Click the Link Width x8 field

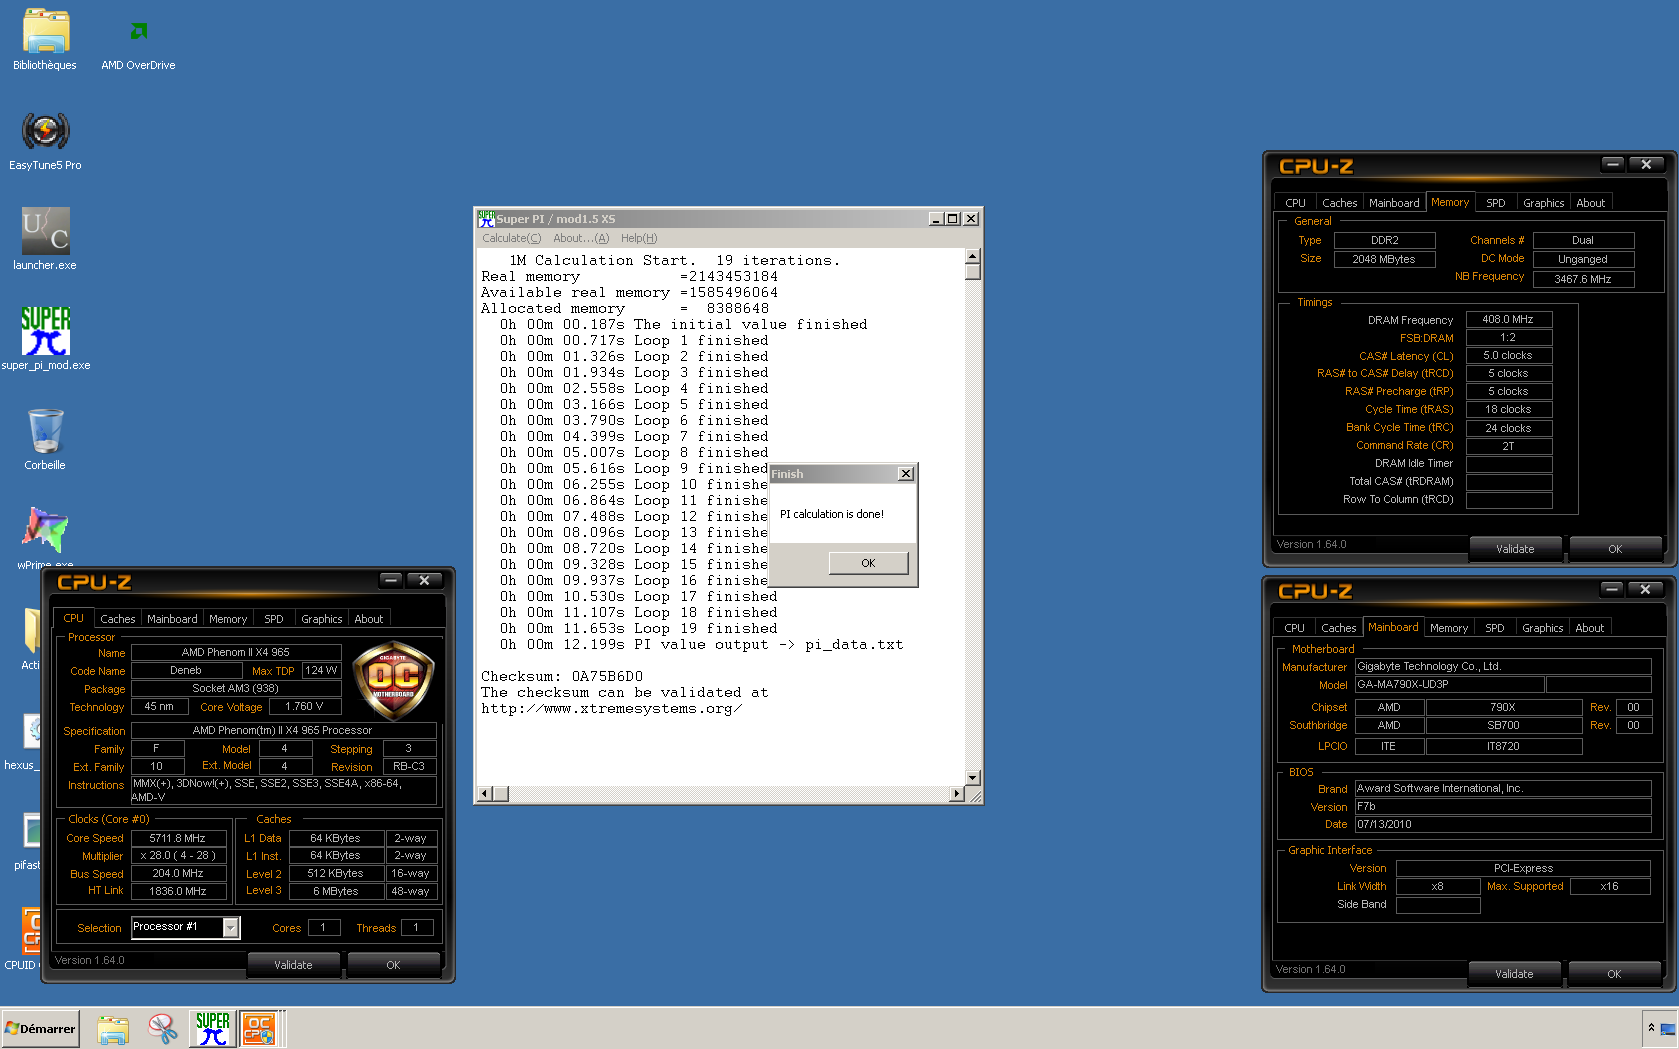pos(1437,887)
